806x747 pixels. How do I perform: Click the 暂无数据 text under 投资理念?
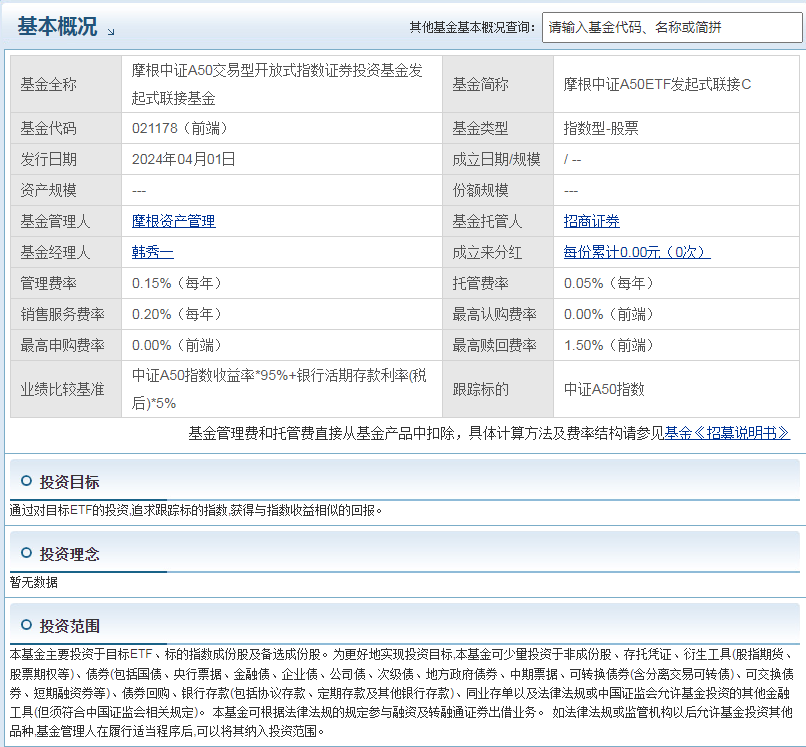pos(34,582)
